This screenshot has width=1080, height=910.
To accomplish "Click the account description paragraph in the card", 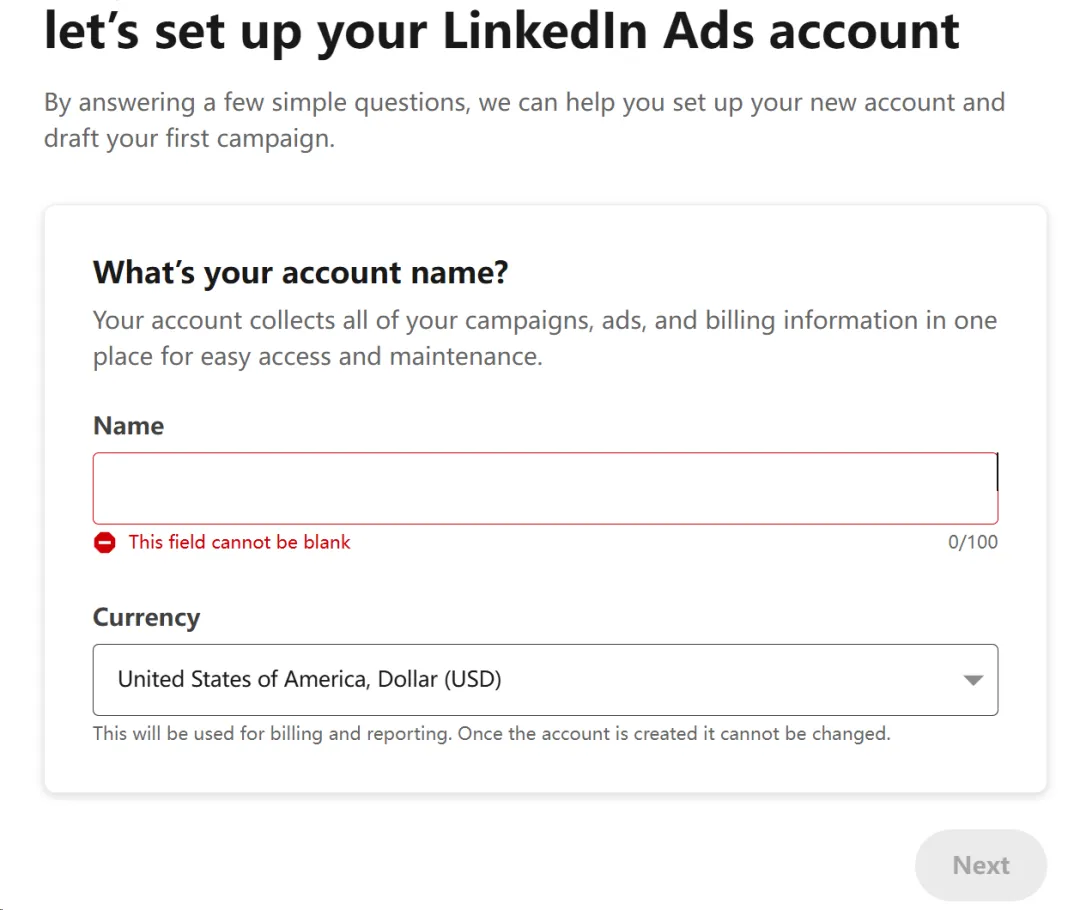I will point(544,338).
